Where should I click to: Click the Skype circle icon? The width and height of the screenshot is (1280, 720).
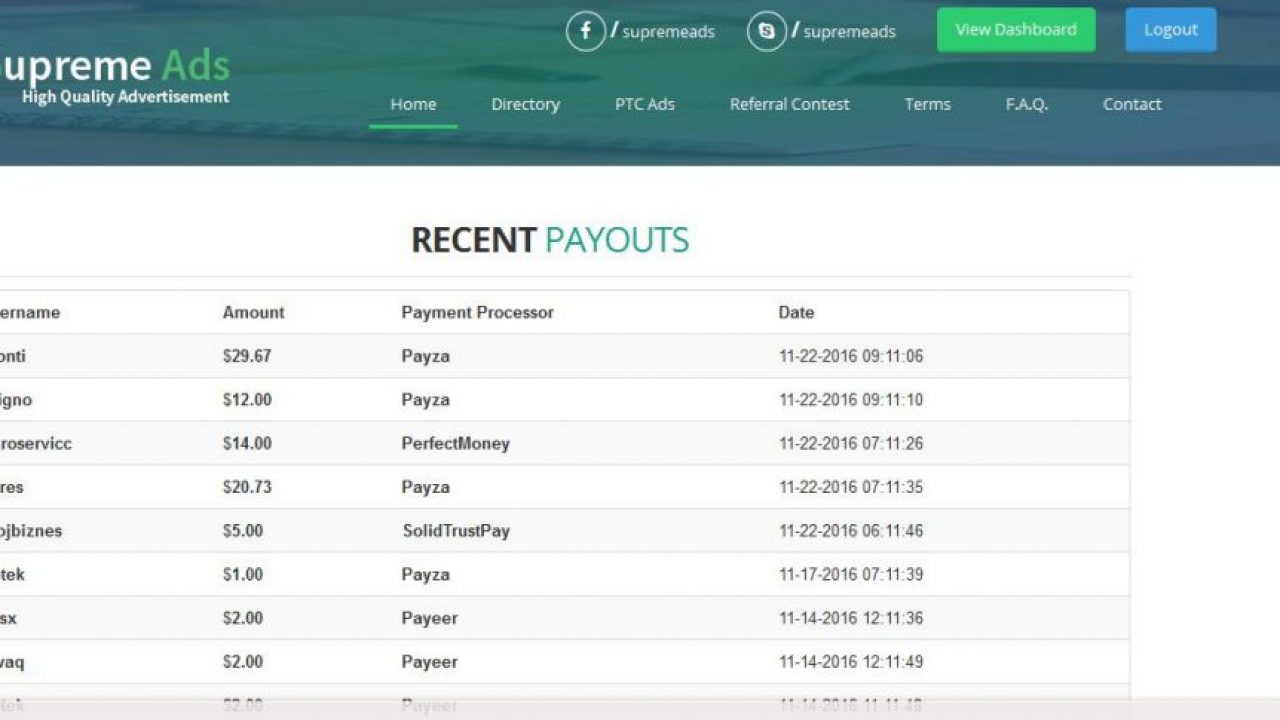pyautogui.click(x=767, y=31)
